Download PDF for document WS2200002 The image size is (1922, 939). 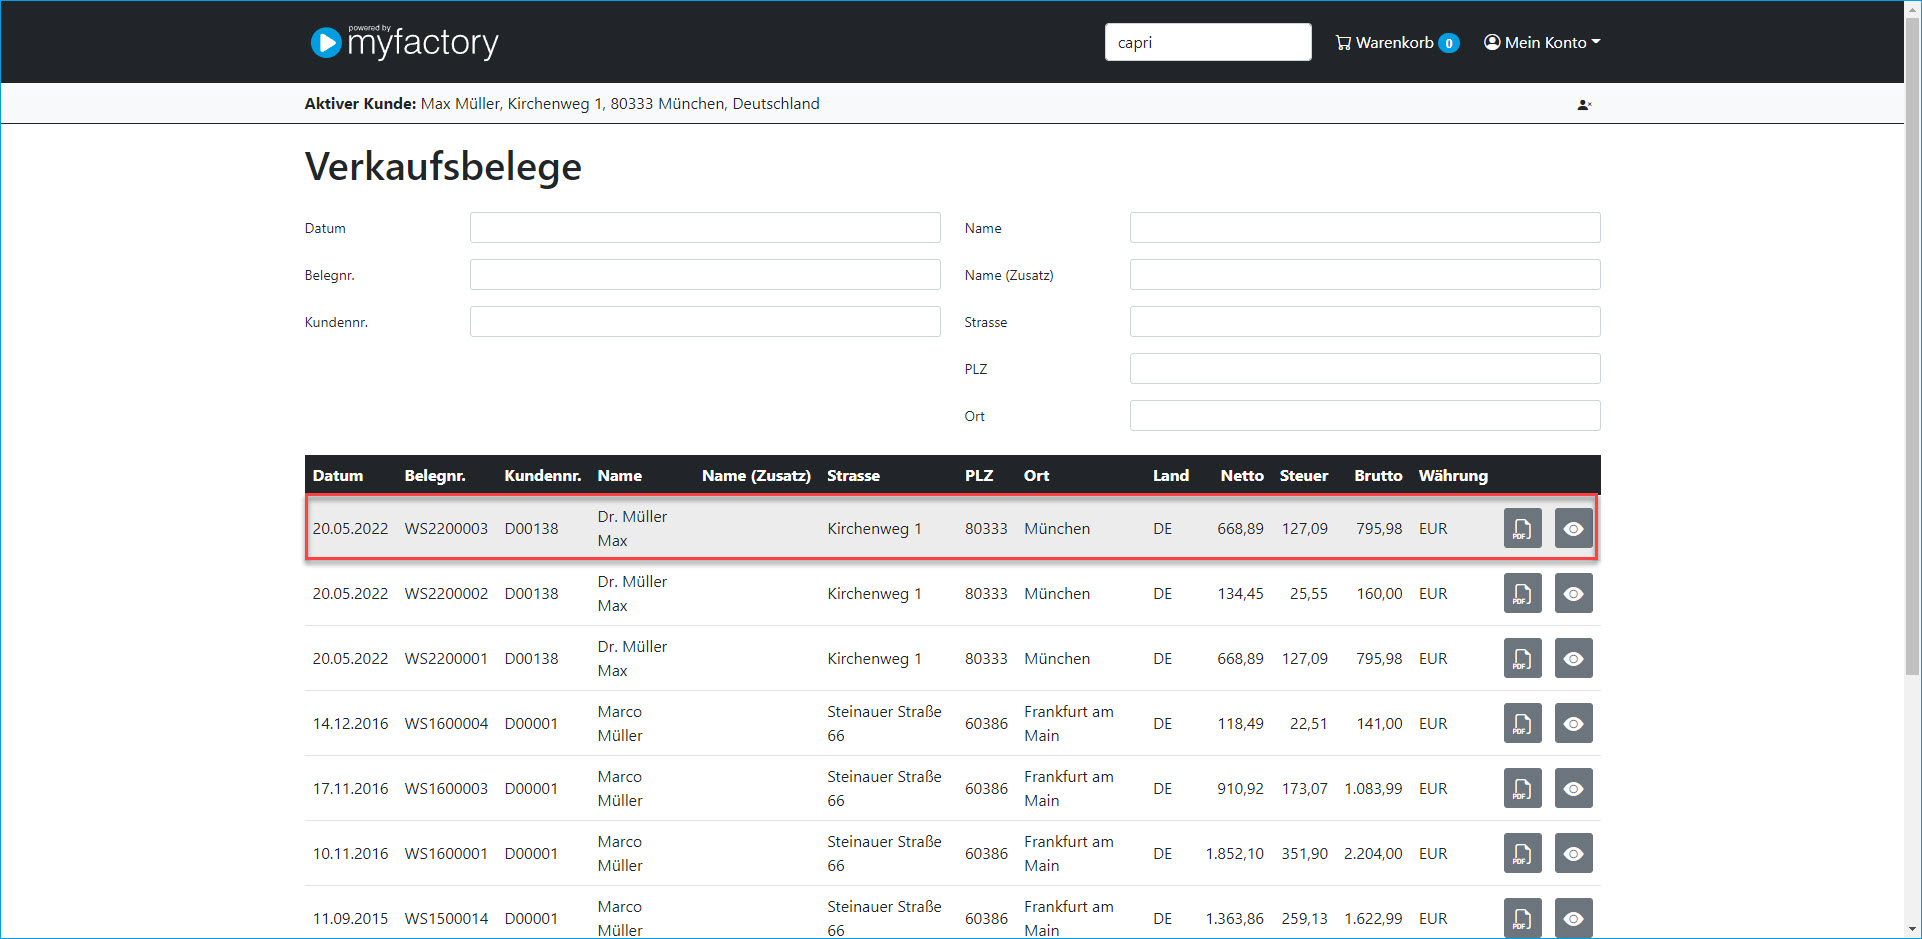[x=1522, y=593]
